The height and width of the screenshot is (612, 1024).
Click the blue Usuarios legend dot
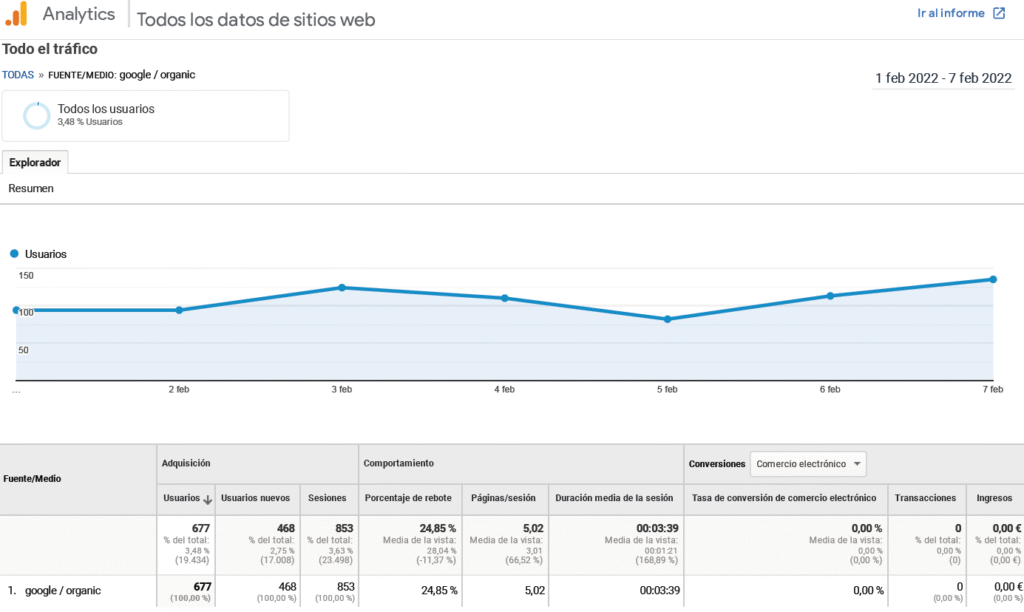pos(14,254)
